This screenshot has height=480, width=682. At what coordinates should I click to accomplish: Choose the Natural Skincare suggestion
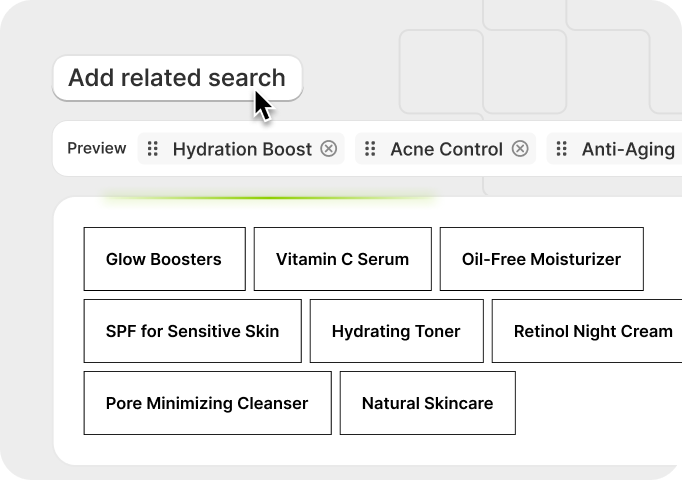coord(427,403)
